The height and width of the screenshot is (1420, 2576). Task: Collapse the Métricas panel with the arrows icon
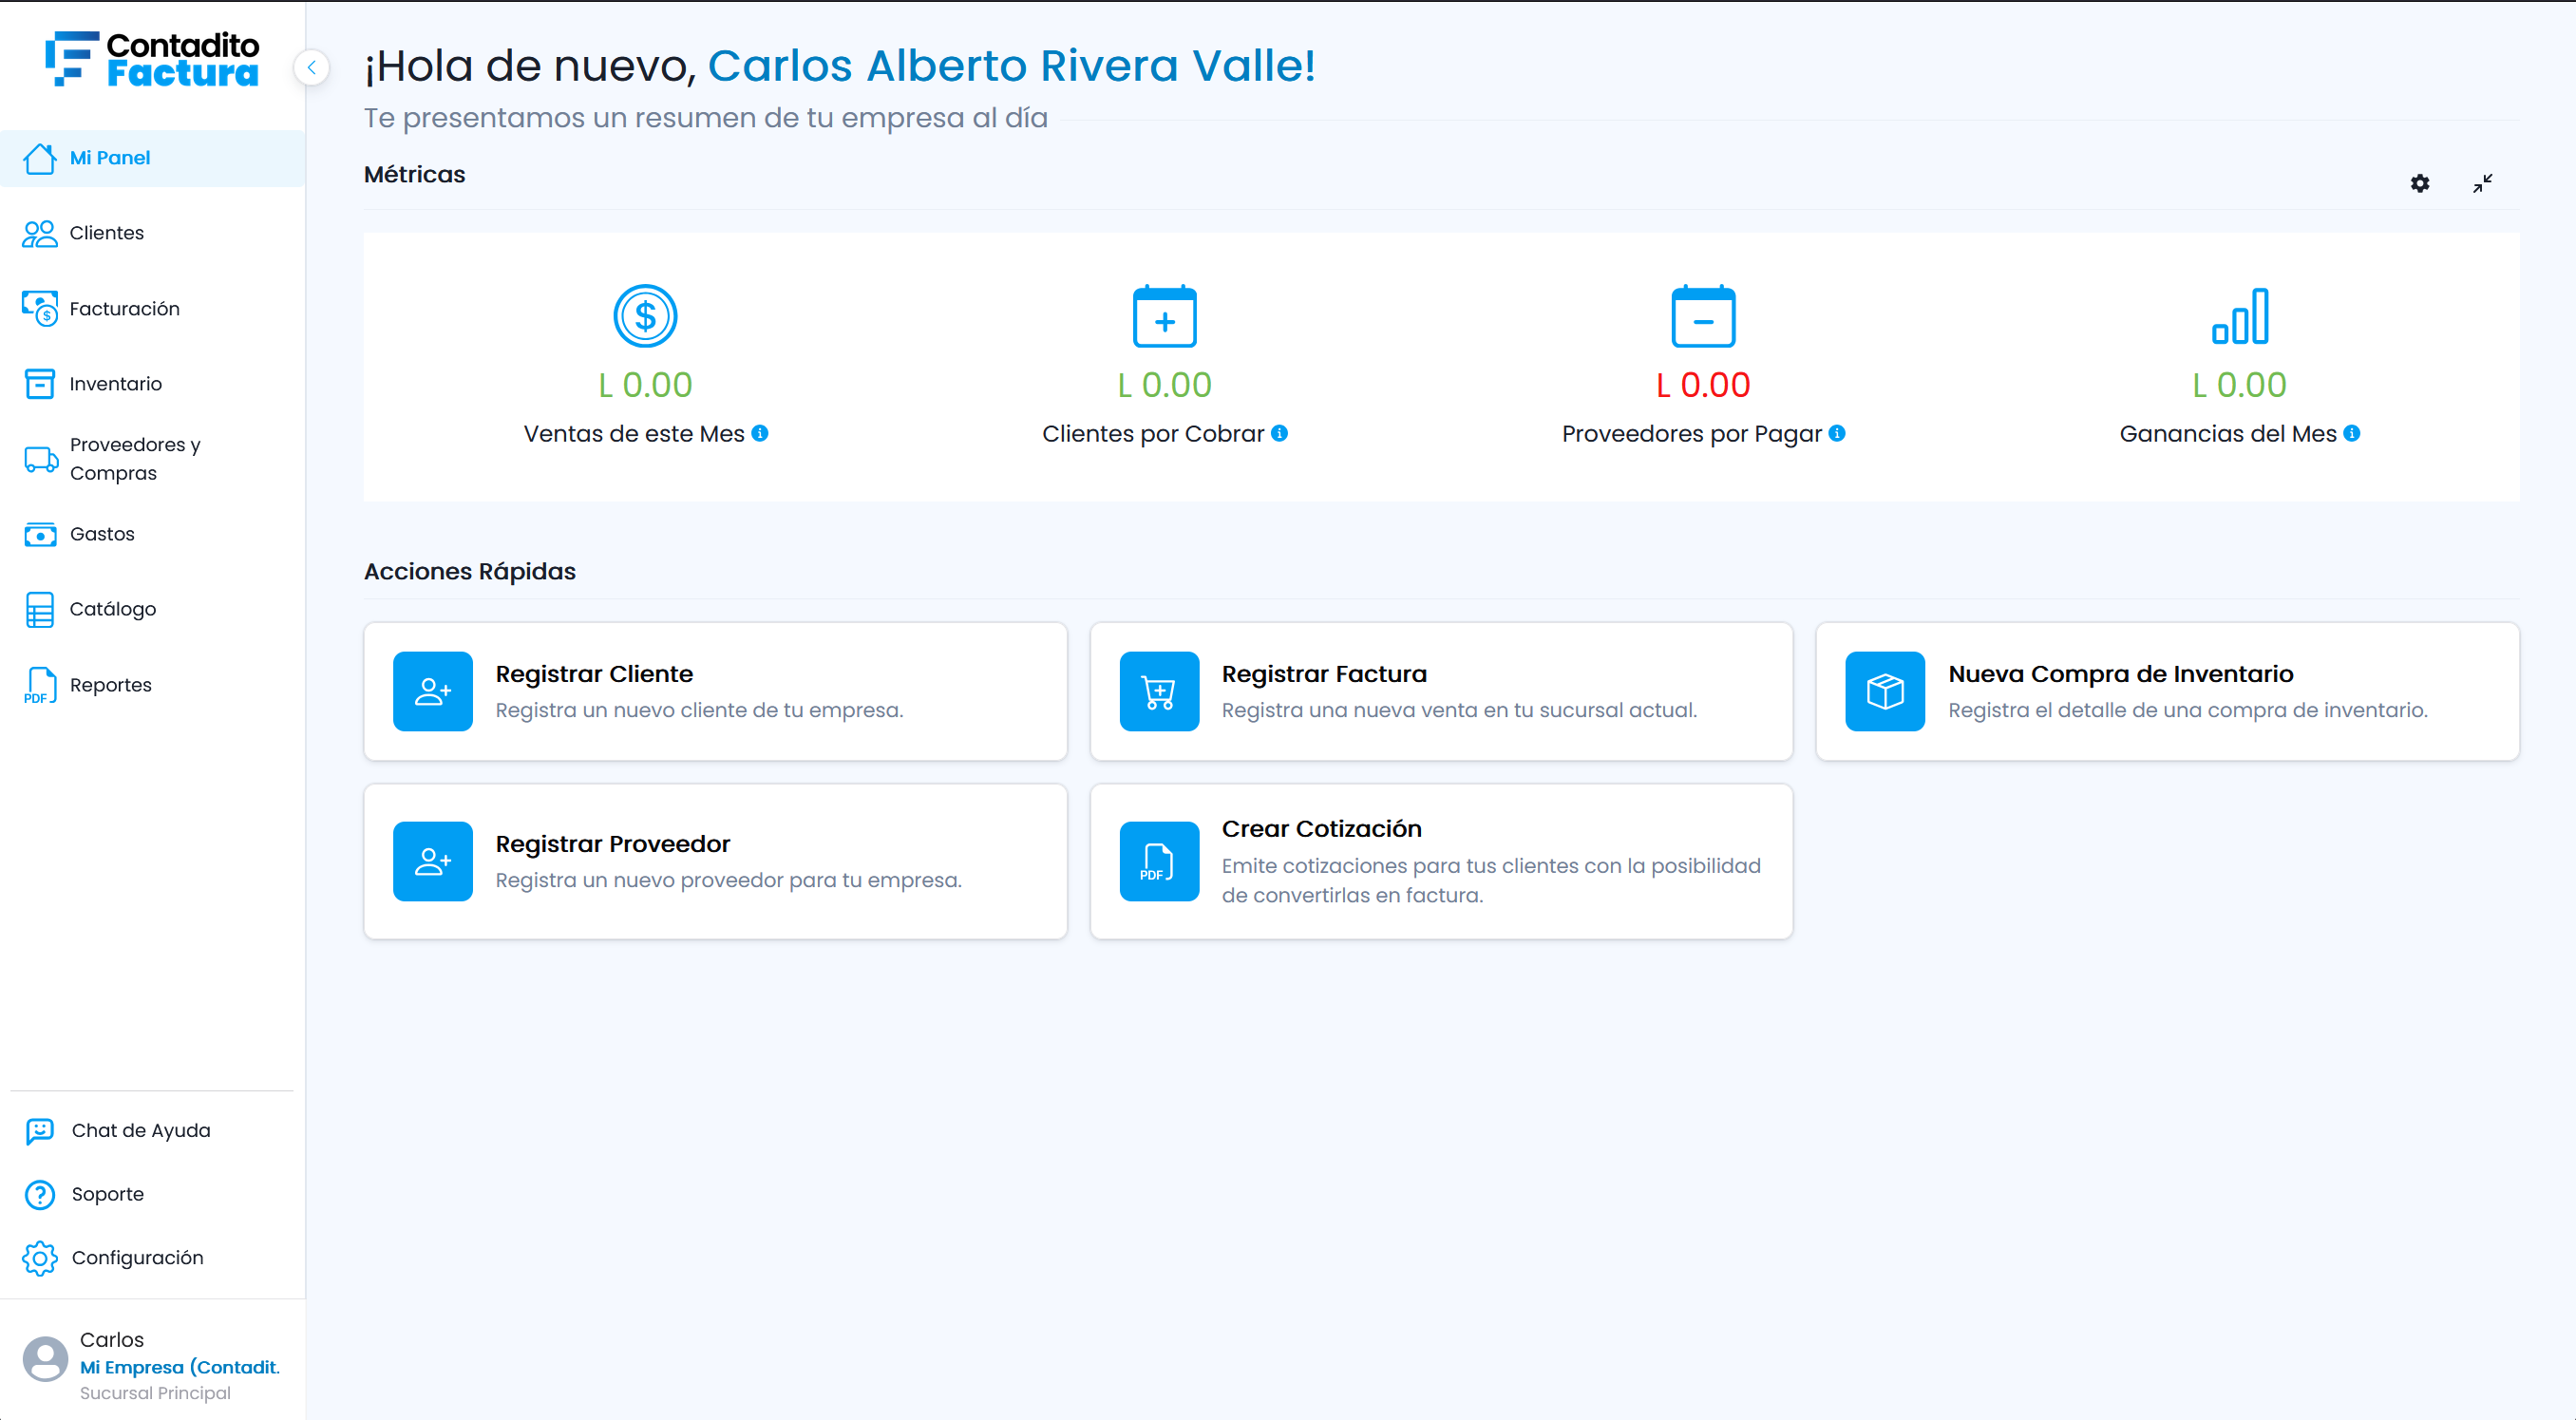2482,183
